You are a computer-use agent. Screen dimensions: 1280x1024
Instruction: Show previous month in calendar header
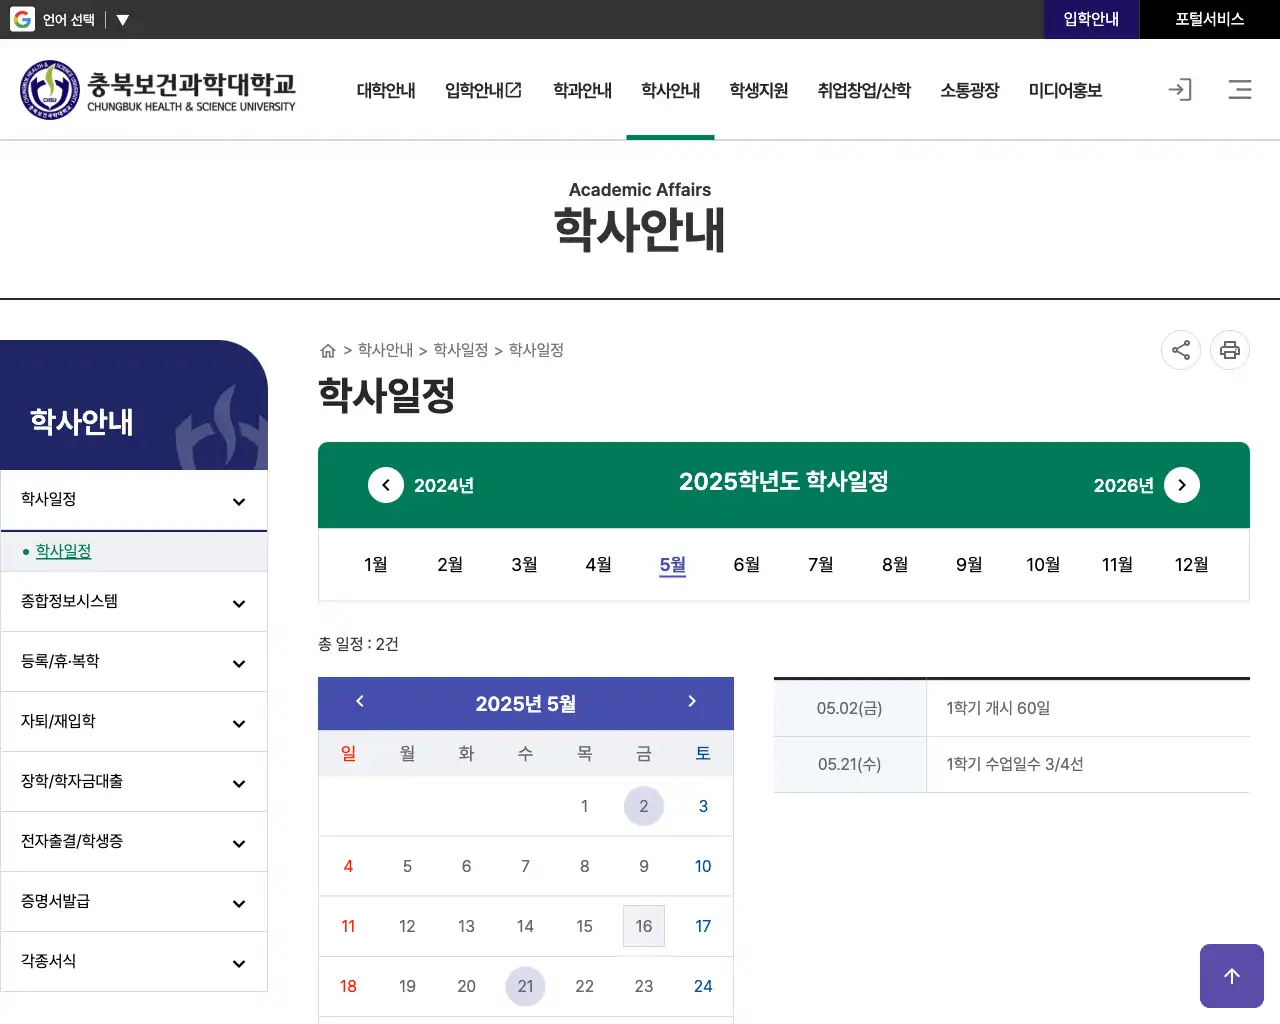[x=360, y=702]
